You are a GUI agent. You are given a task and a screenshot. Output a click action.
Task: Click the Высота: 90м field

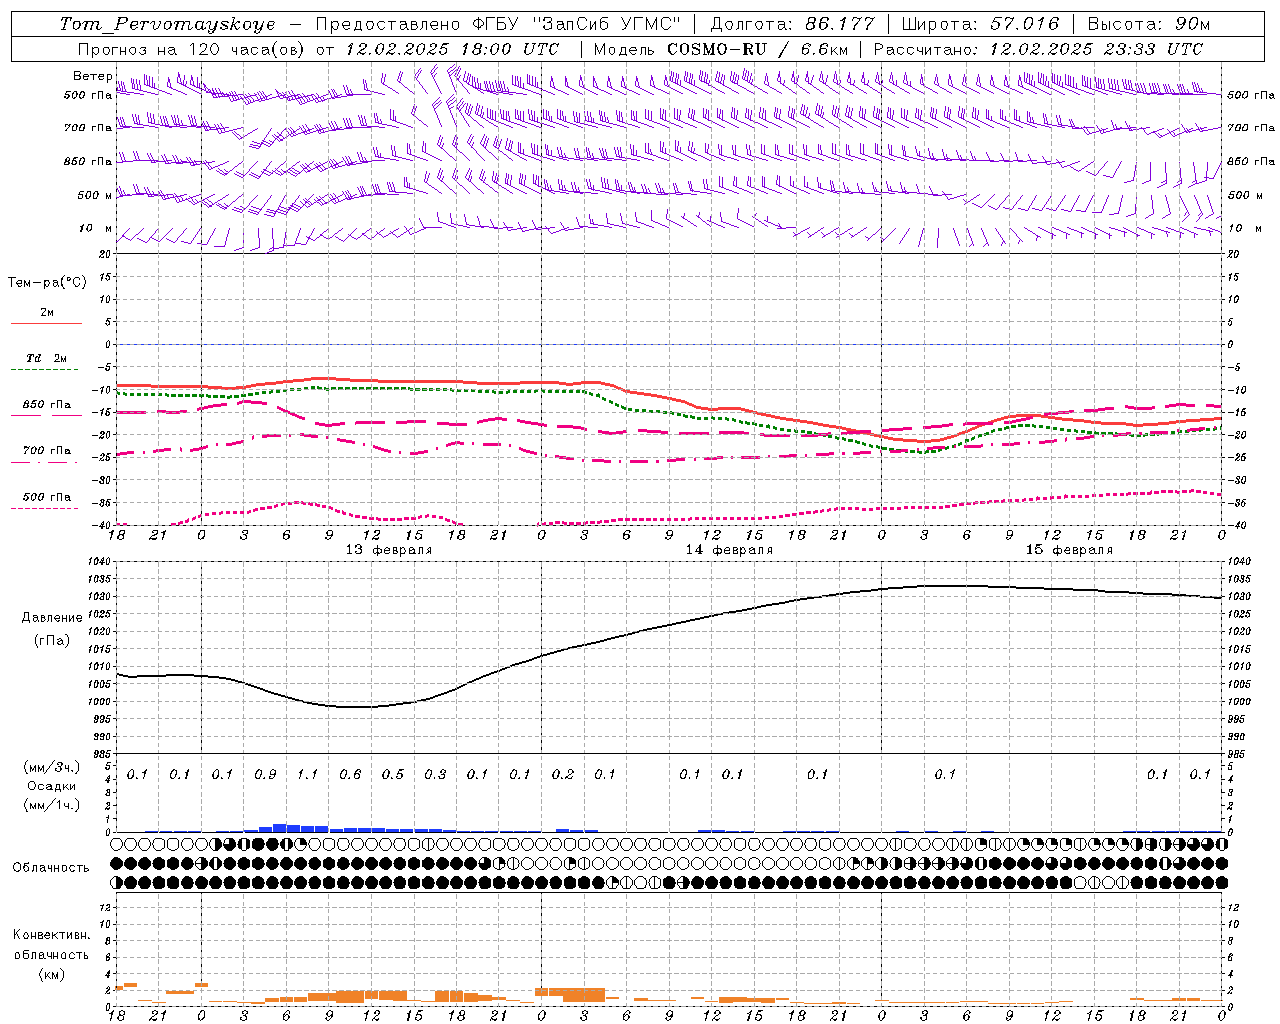click(1149, 24)
